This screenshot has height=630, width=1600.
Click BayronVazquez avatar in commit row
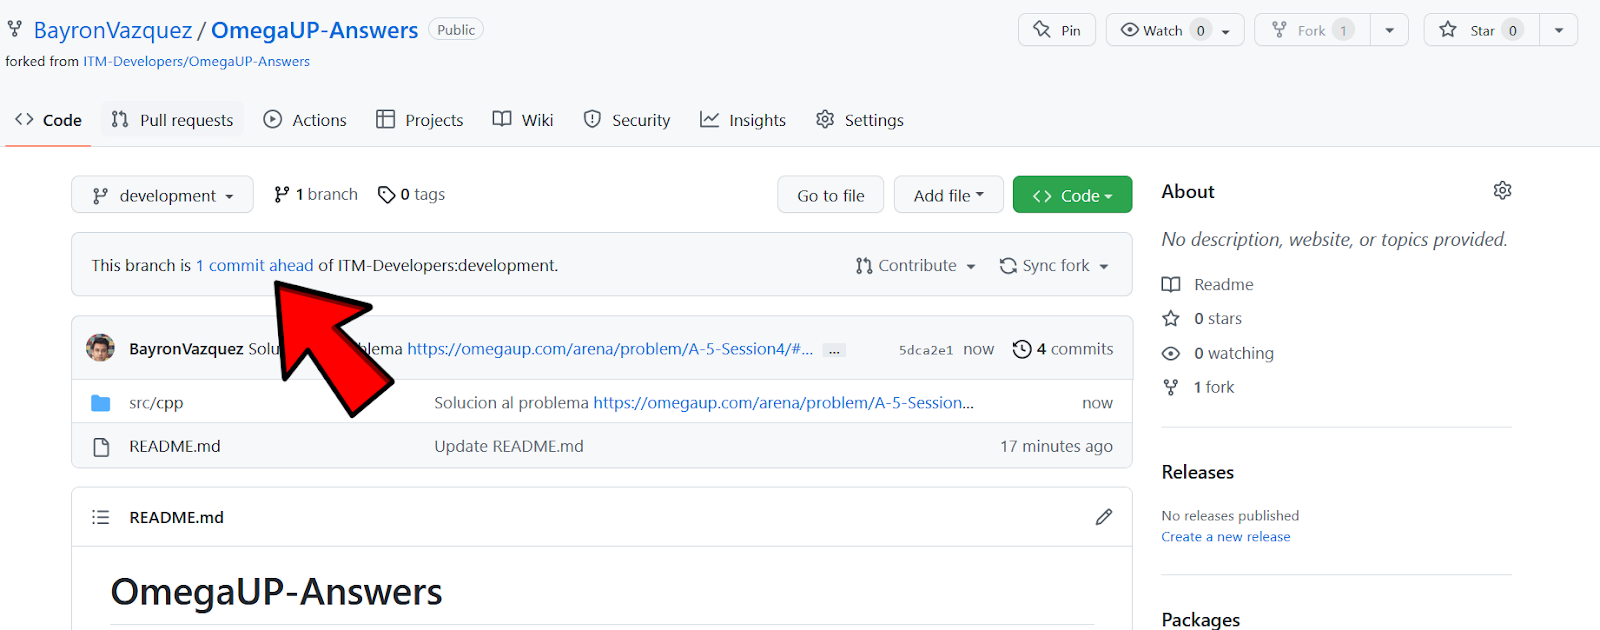100,348
